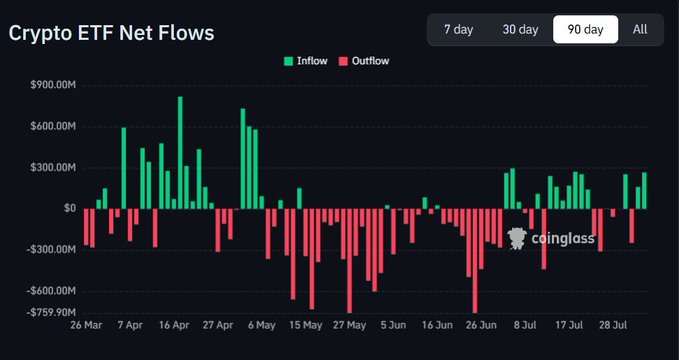The width and height of the screenshot is (679, 360).
Task: Click the 16 Jun x-axis date
Action: (x=437, y=325)
